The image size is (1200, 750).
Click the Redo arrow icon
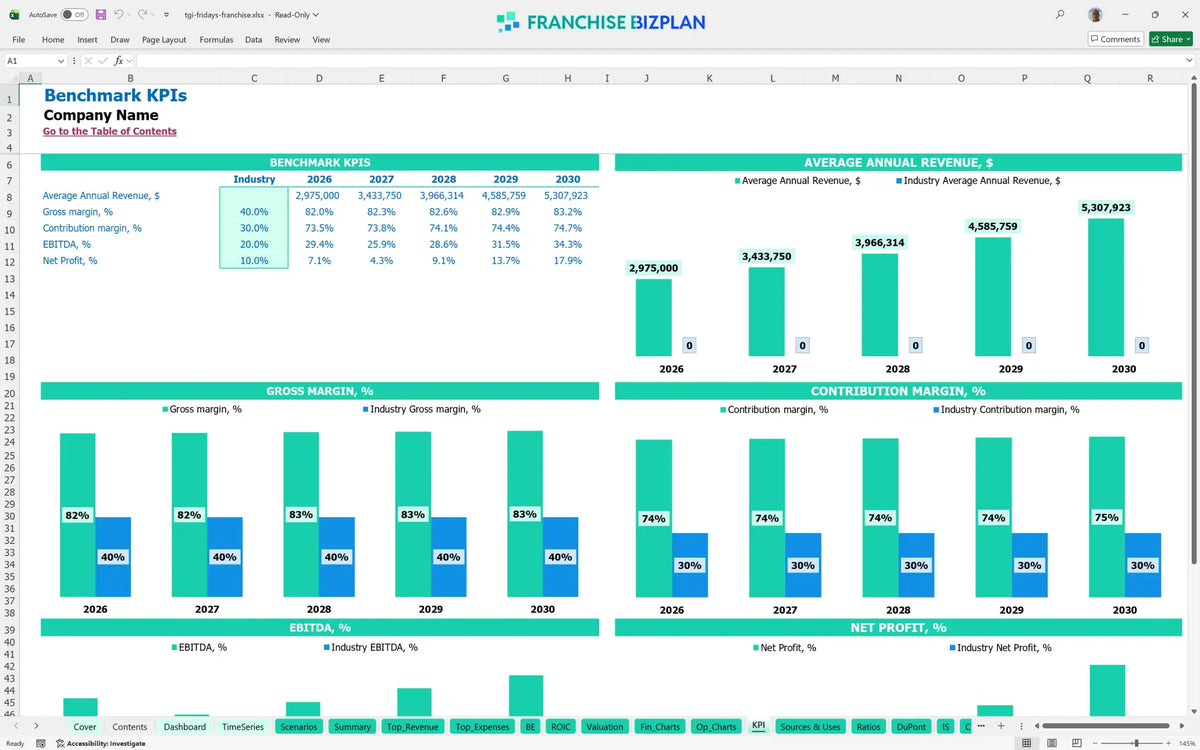(142, 15)
